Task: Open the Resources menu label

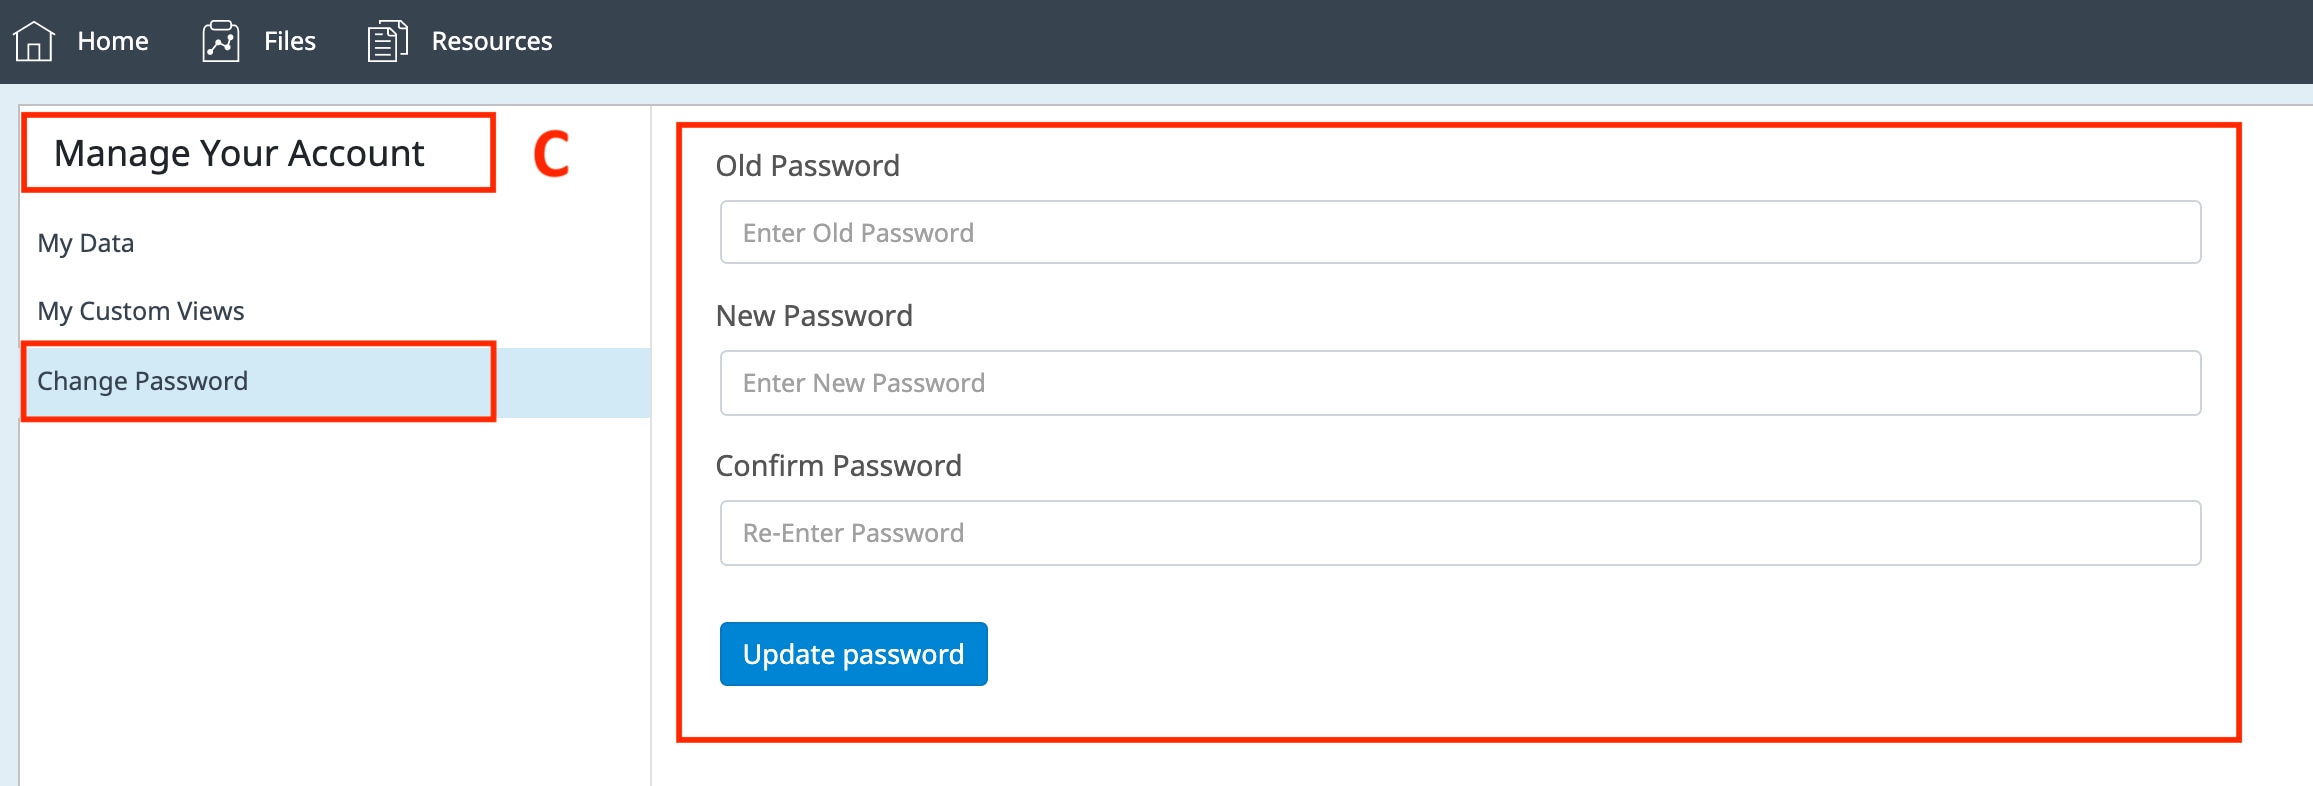Action: [491, 41]
